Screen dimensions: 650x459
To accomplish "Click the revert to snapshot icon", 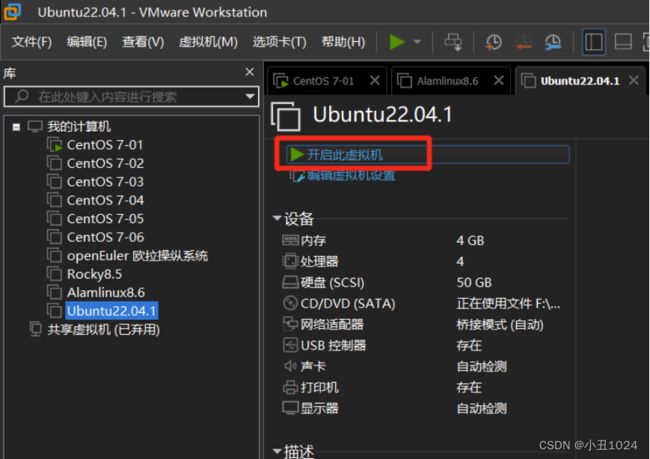I will click(524, 42).
